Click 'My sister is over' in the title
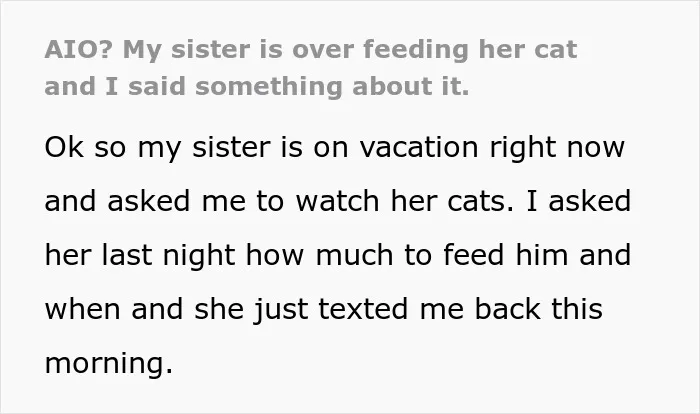 coord(238,50)
